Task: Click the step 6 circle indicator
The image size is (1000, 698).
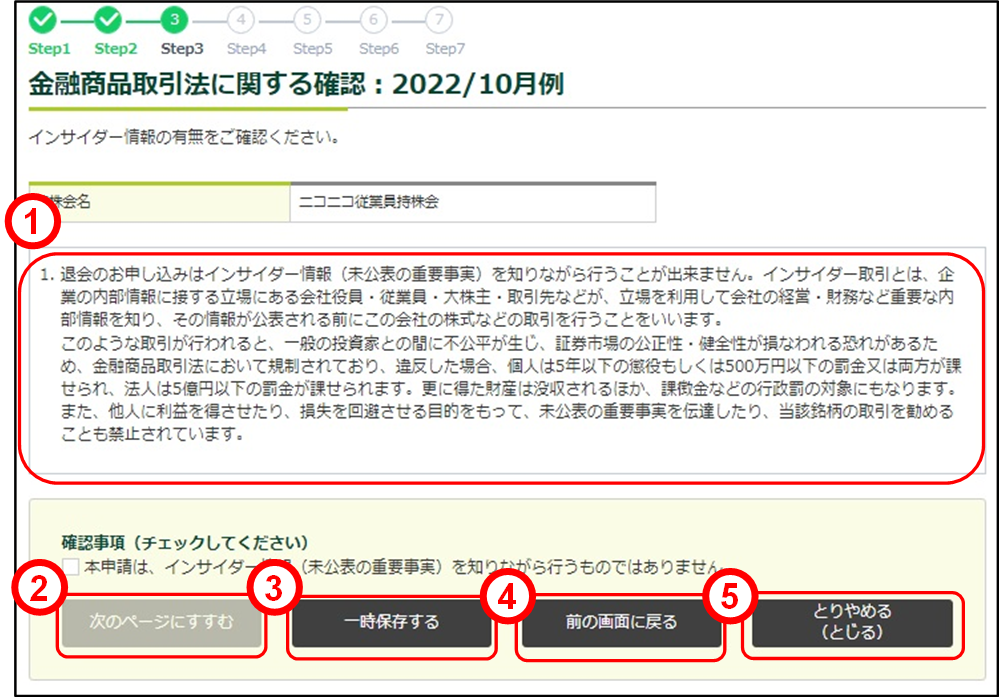Action: click(x=373, y=19)
